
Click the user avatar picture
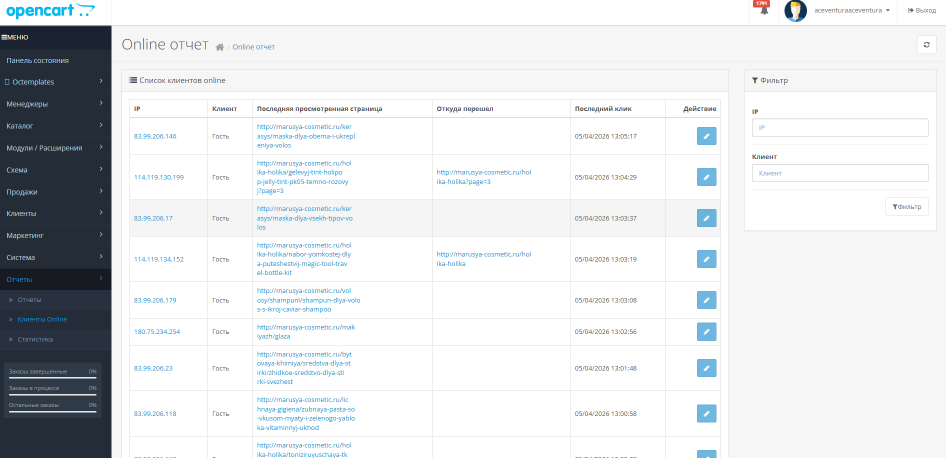(796, 11)
